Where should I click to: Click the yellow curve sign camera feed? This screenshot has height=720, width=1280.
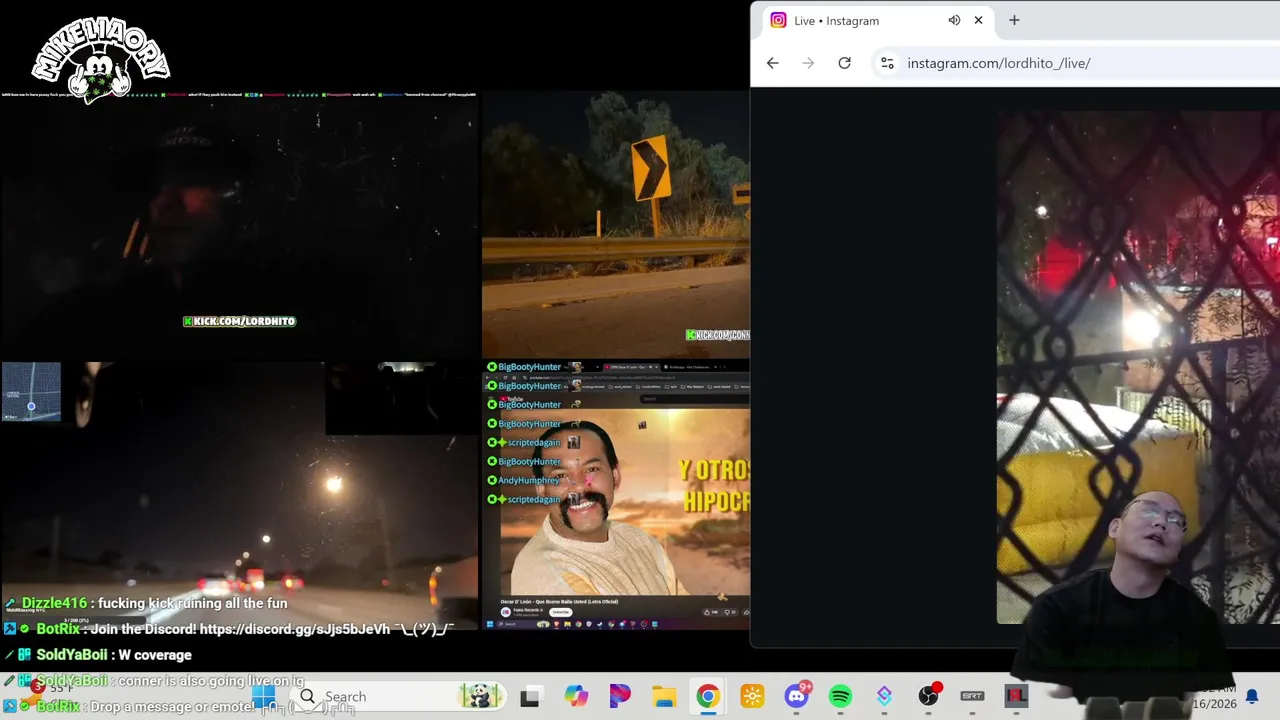coord(615,224)
